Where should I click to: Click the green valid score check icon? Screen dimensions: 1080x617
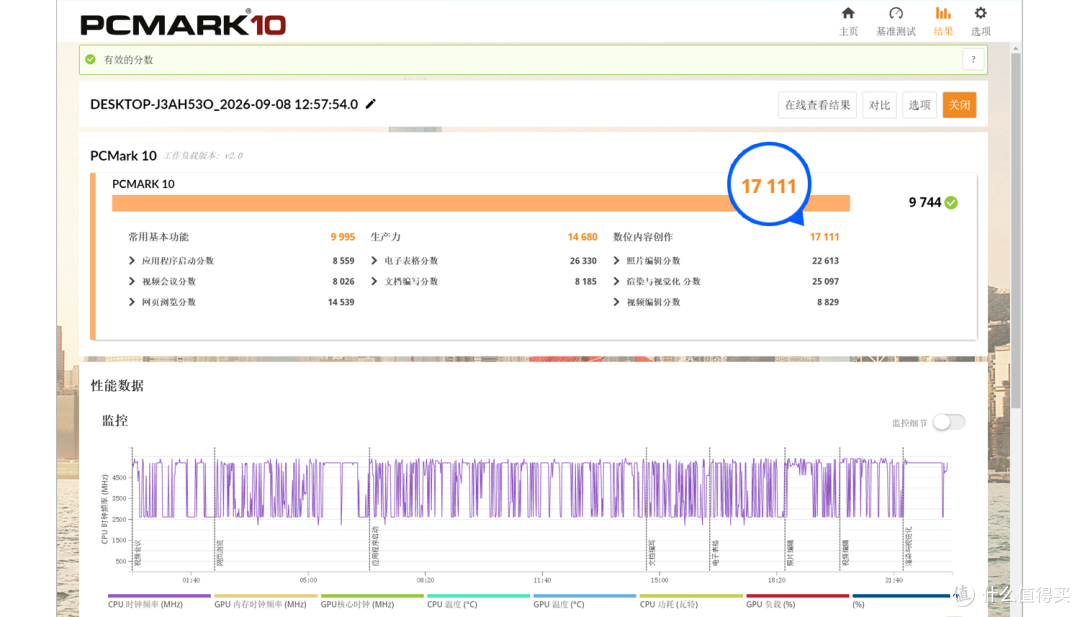[x=90, y=60]
